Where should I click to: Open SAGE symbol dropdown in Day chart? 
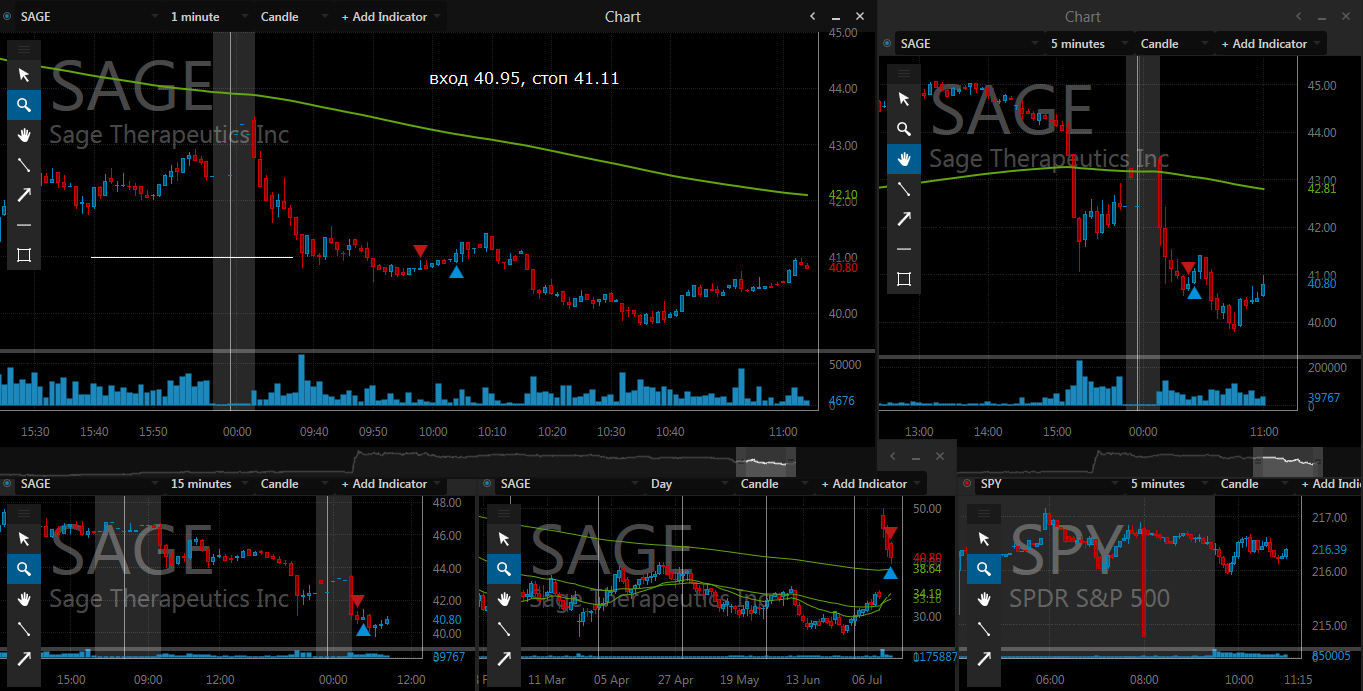(569, 484)
